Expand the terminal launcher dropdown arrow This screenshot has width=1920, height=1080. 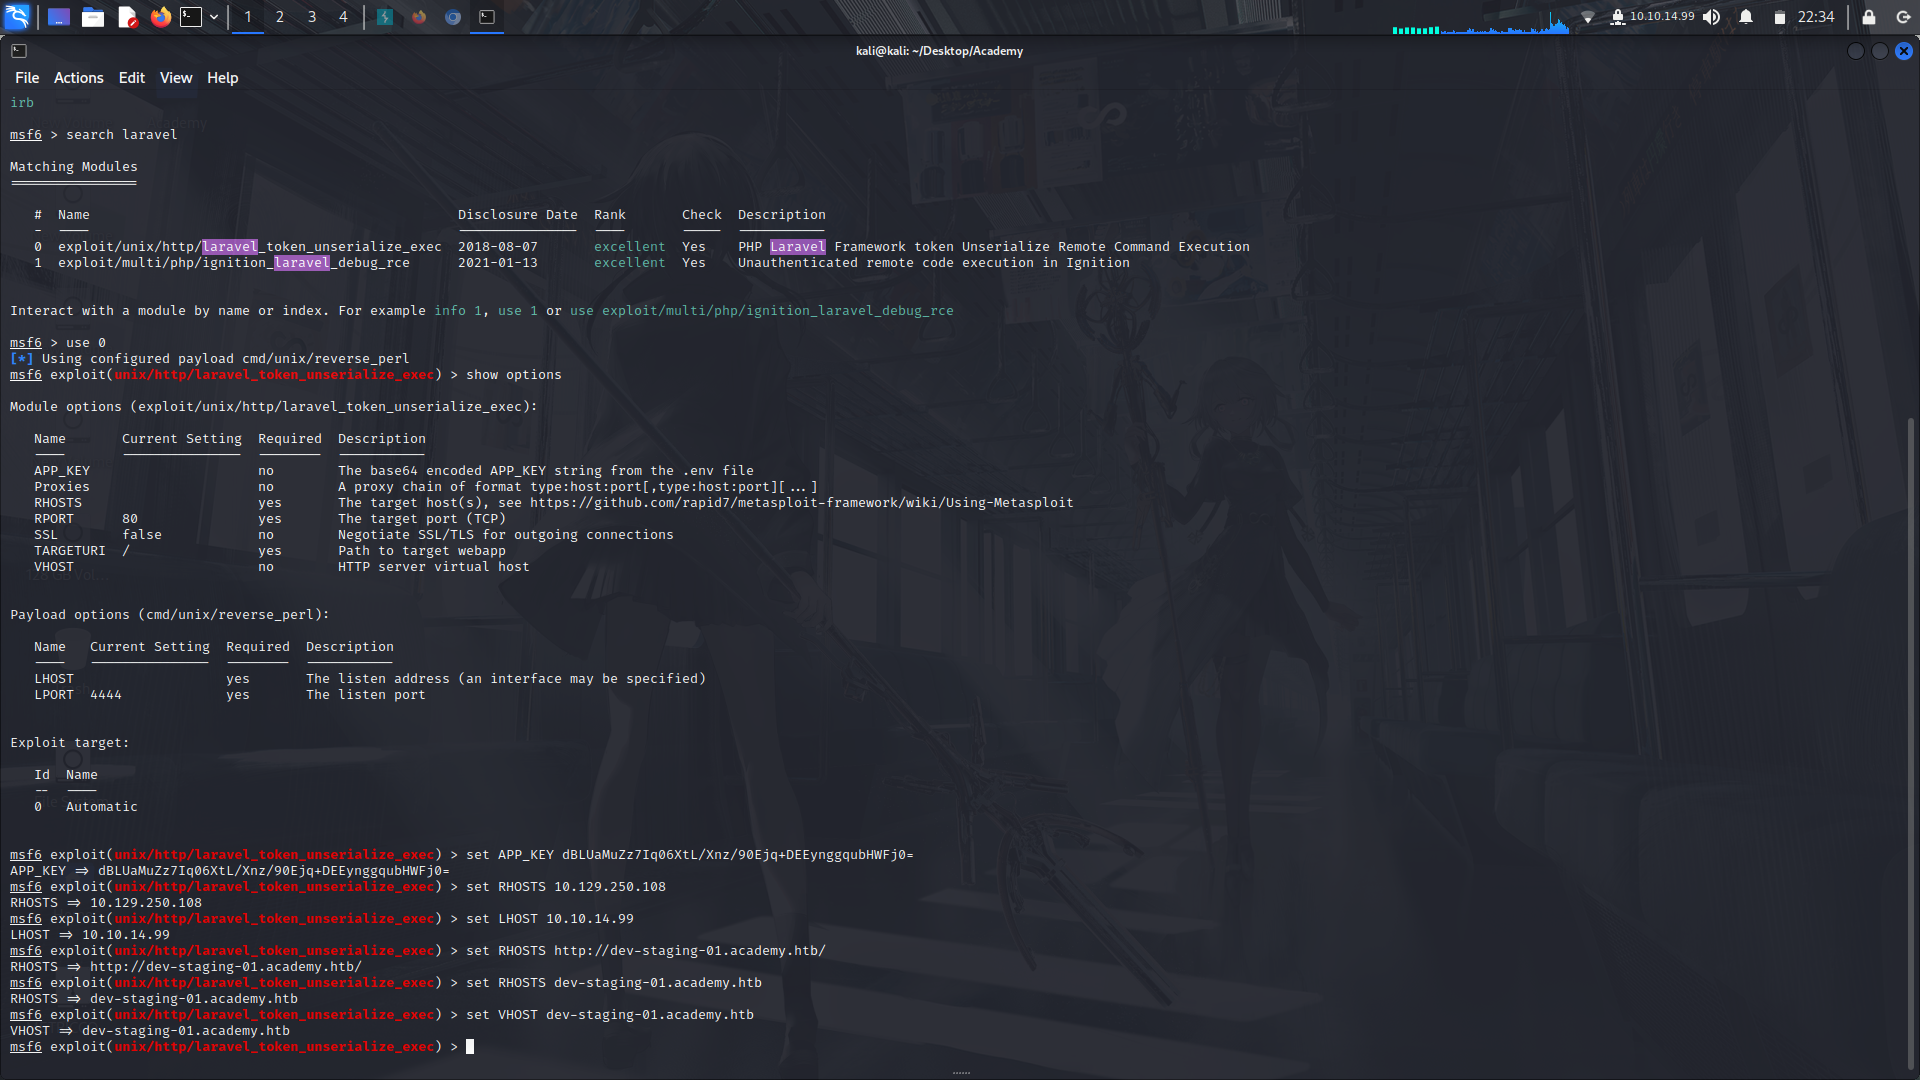[213, 16]
